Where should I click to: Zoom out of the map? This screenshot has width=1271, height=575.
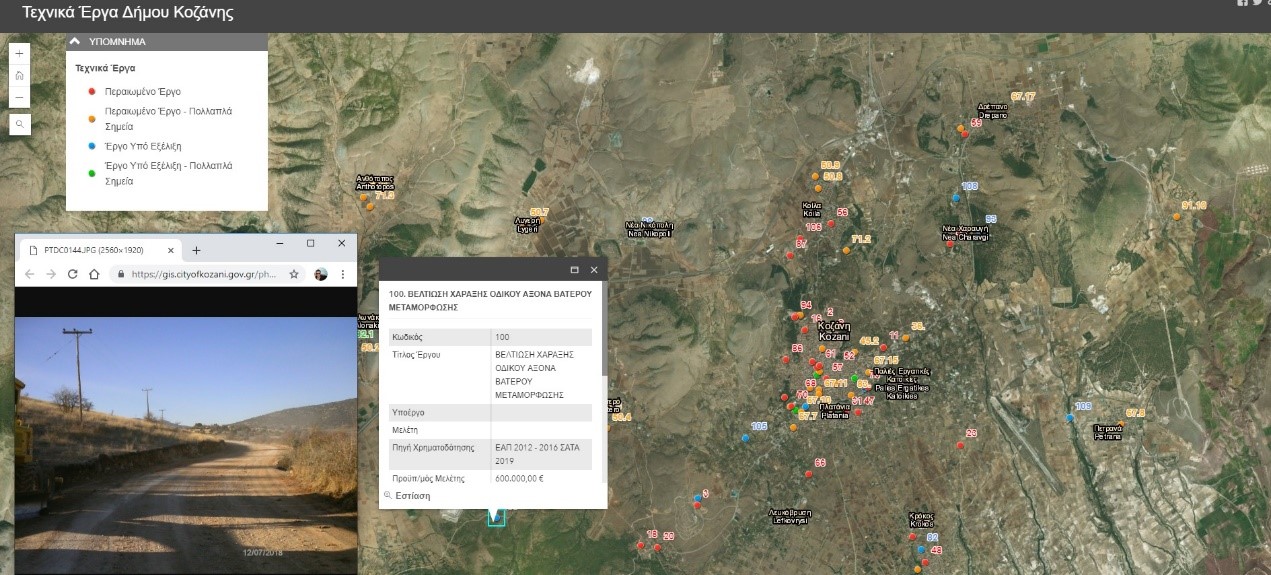[x=20, y=97]
